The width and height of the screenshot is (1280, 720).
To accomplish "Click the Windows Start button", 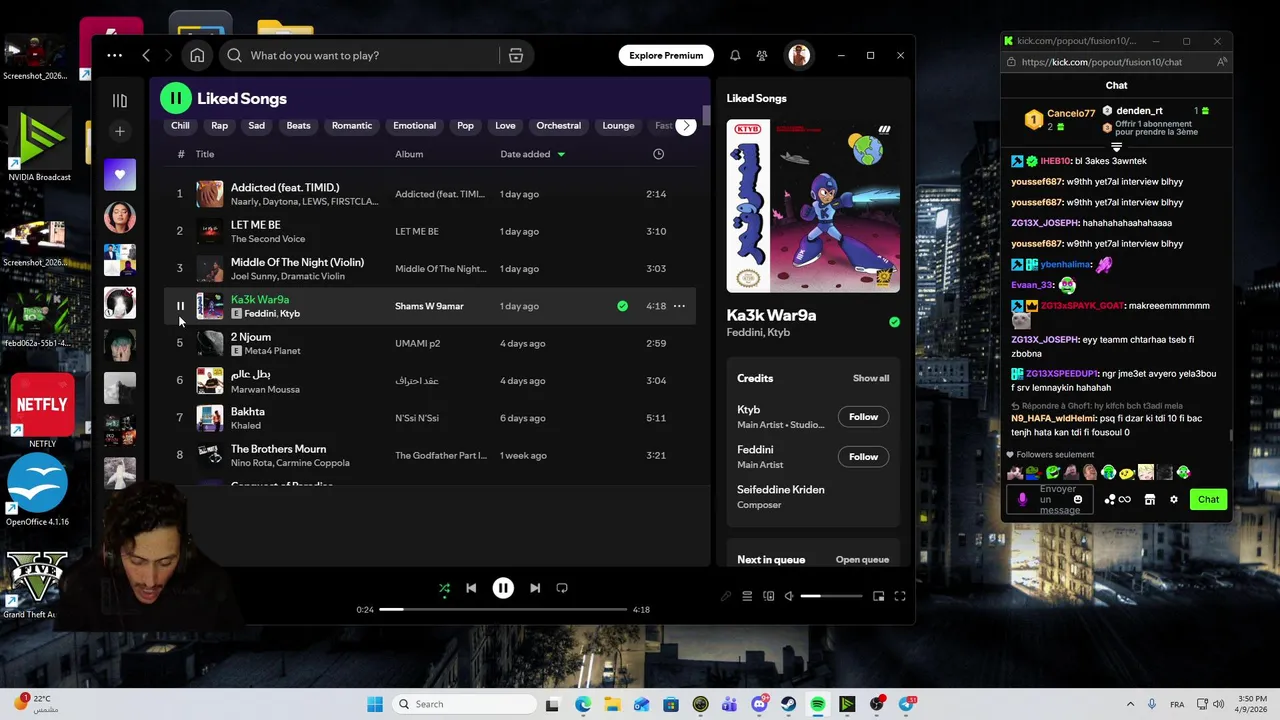I will tap(375, 704).
